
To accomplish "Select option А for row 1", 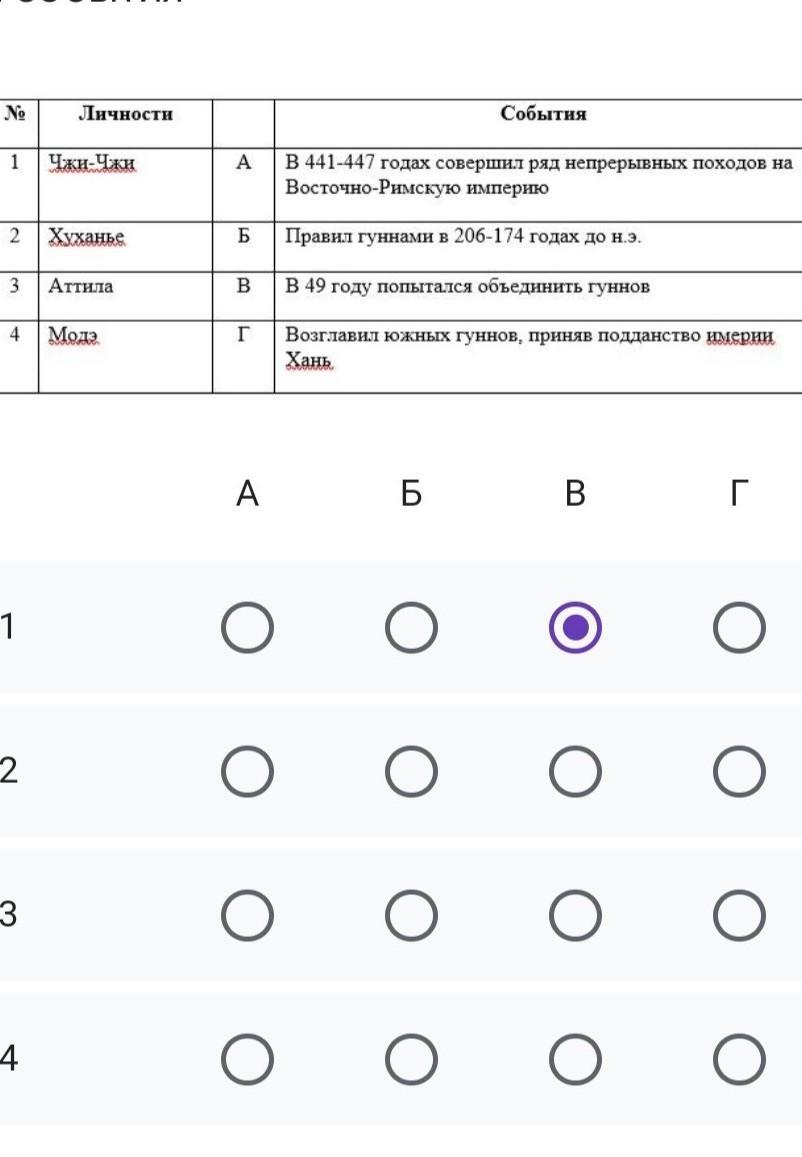I will [x=247, y=627].
